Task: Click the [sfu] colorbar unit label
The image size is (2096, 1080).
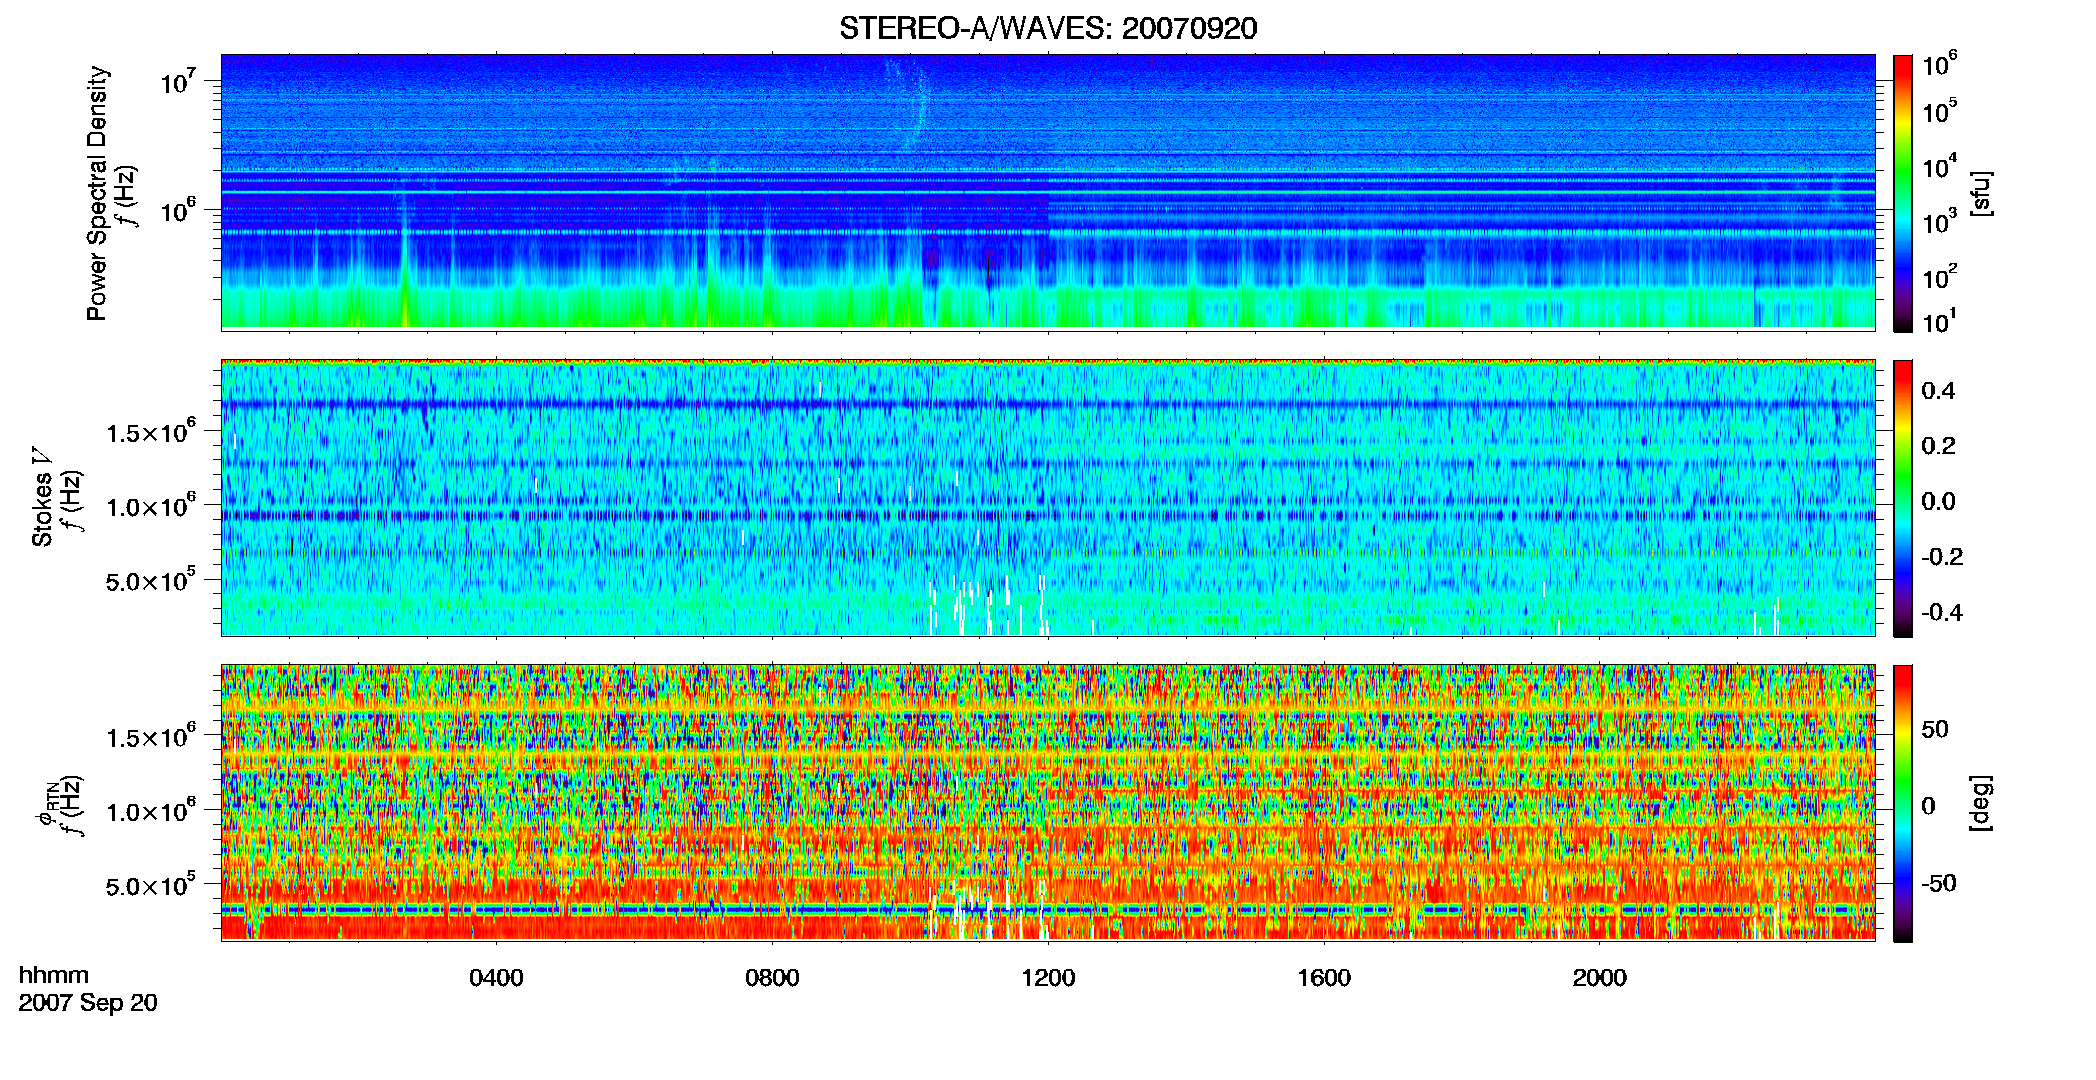Action: tap(1981, 193)
